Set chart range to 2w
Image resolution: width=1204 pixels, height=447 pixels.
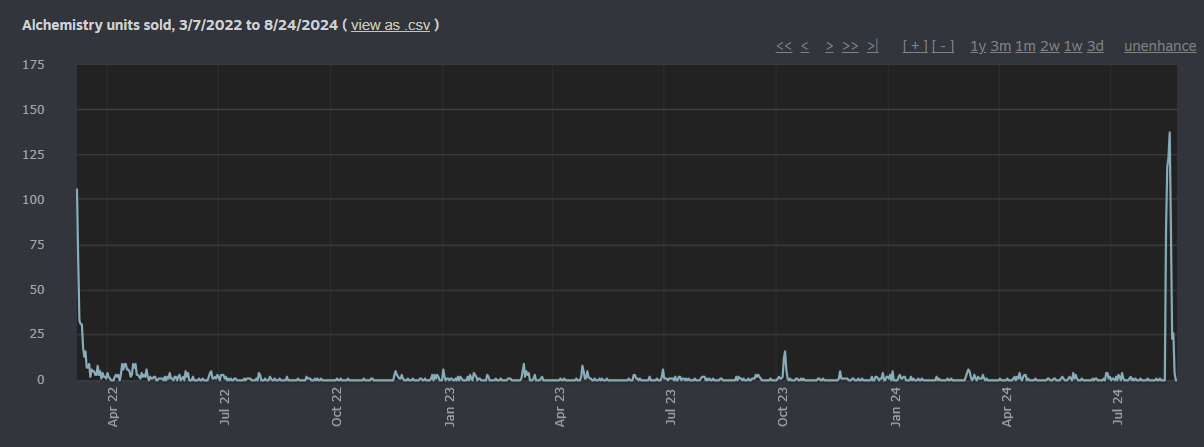coord(1050,46)
